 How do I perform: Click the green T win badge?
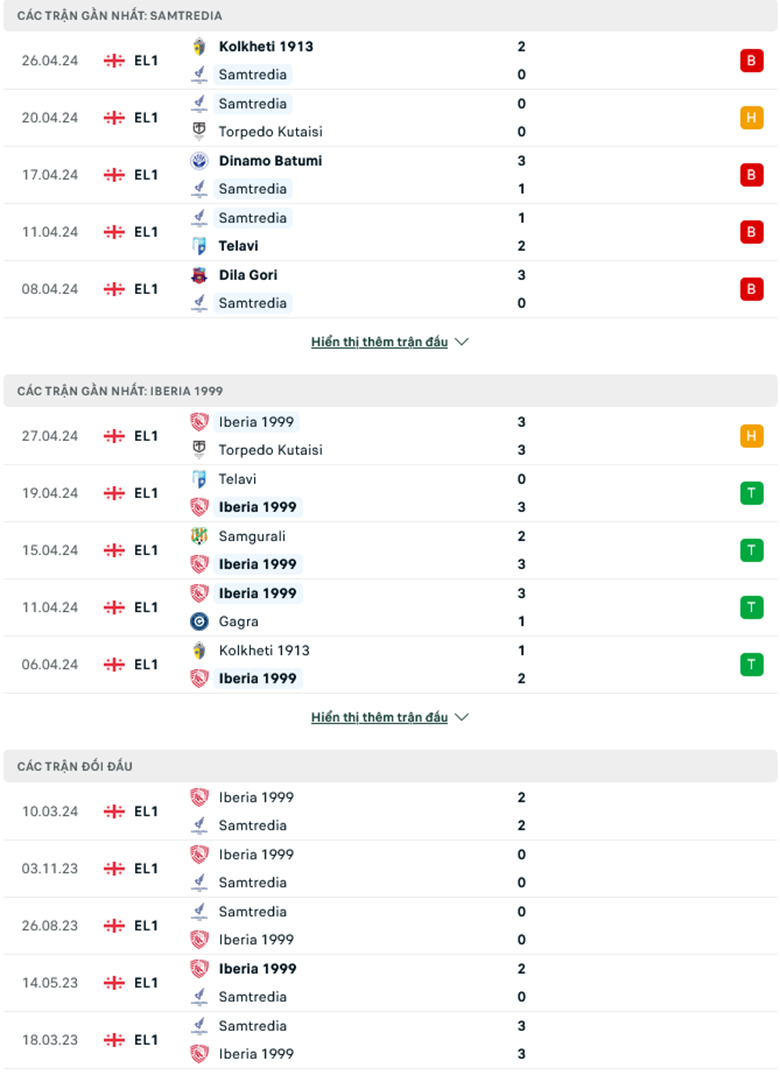pyautogui.click(x=751, y=493)
